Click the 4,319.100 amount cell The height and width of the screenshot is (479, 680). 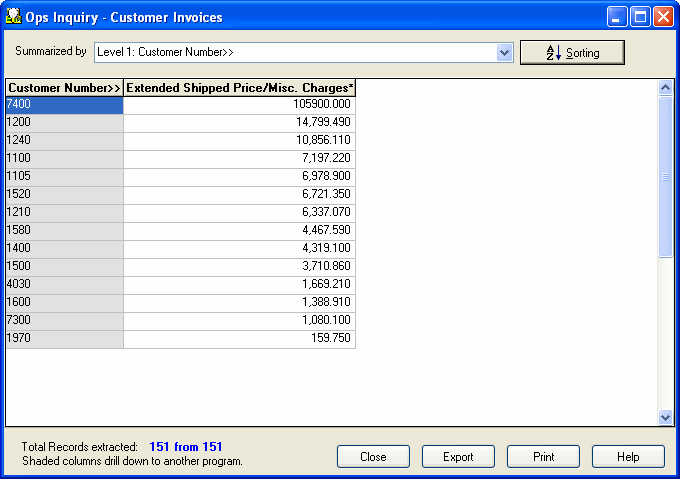240,249
